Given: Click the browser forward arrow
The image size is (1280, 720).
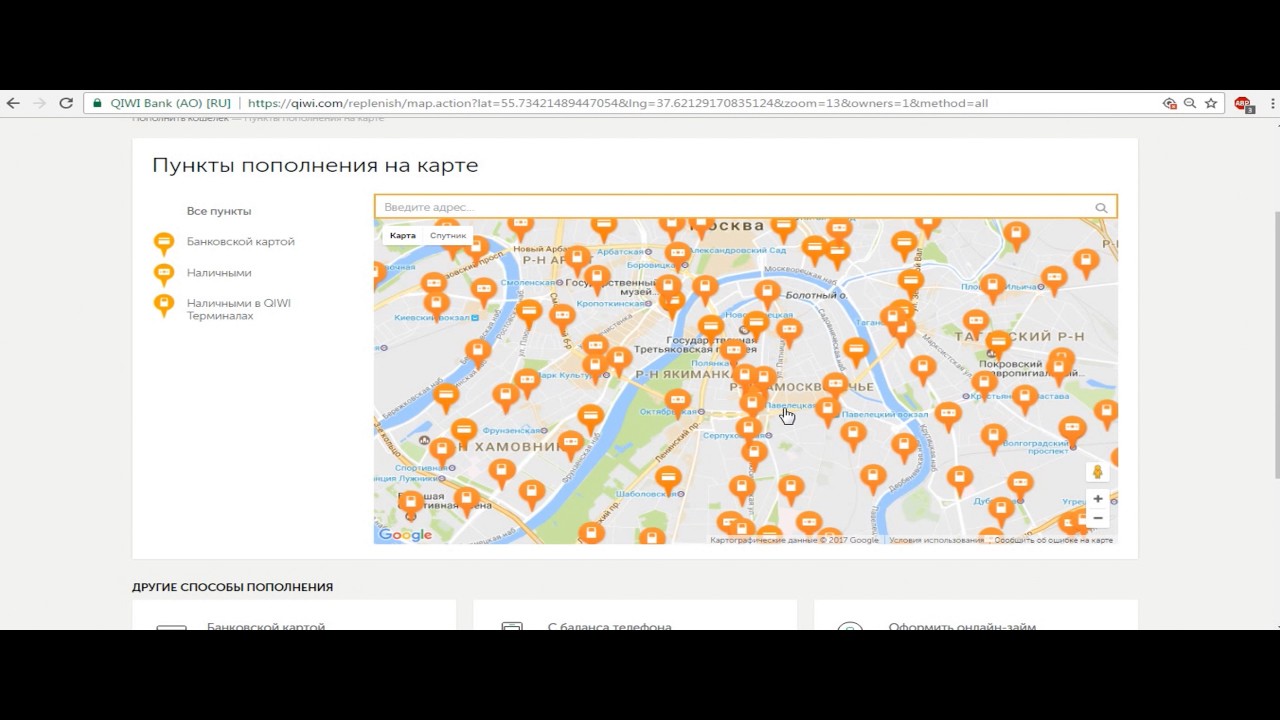Looking at the screenshot, I should (x=40, y=103).
